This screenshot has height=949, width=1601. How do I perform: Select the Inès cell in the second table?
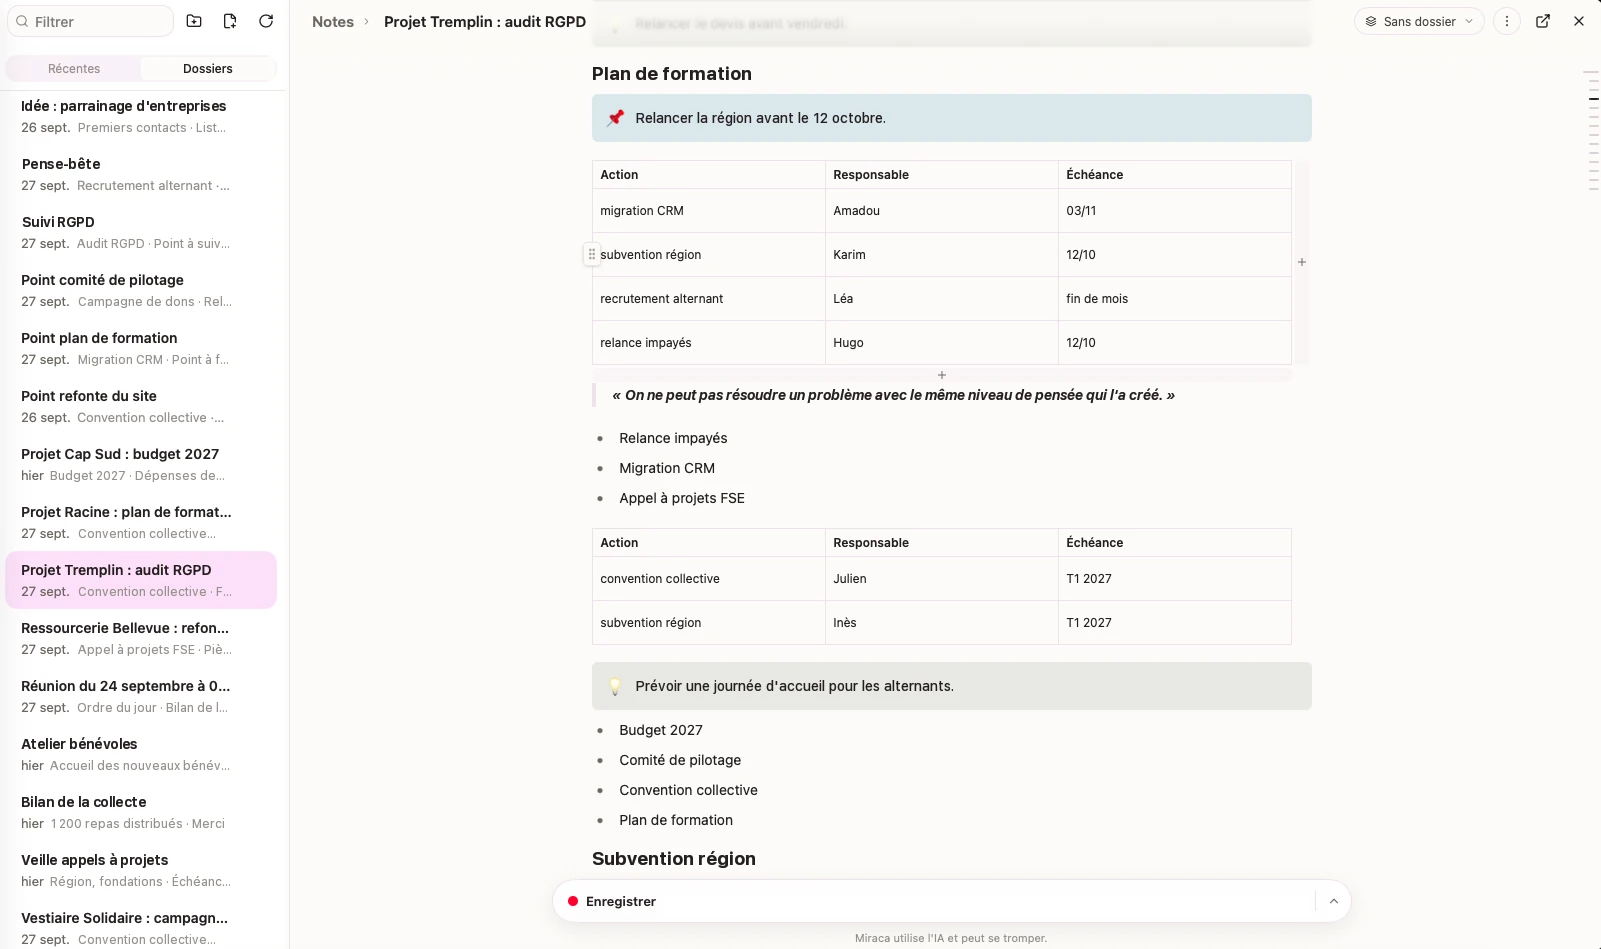coord(942,623)
